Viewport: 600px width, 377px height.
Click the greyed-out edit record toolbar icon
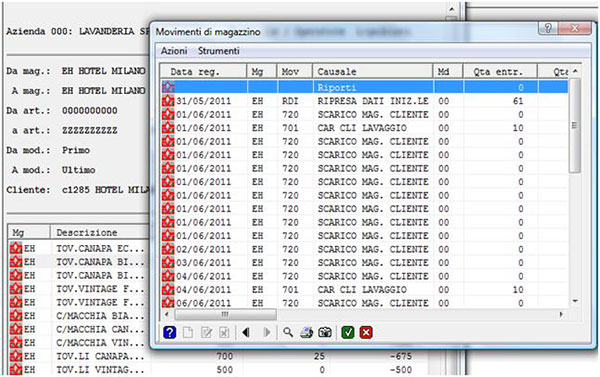click(206, 332)
